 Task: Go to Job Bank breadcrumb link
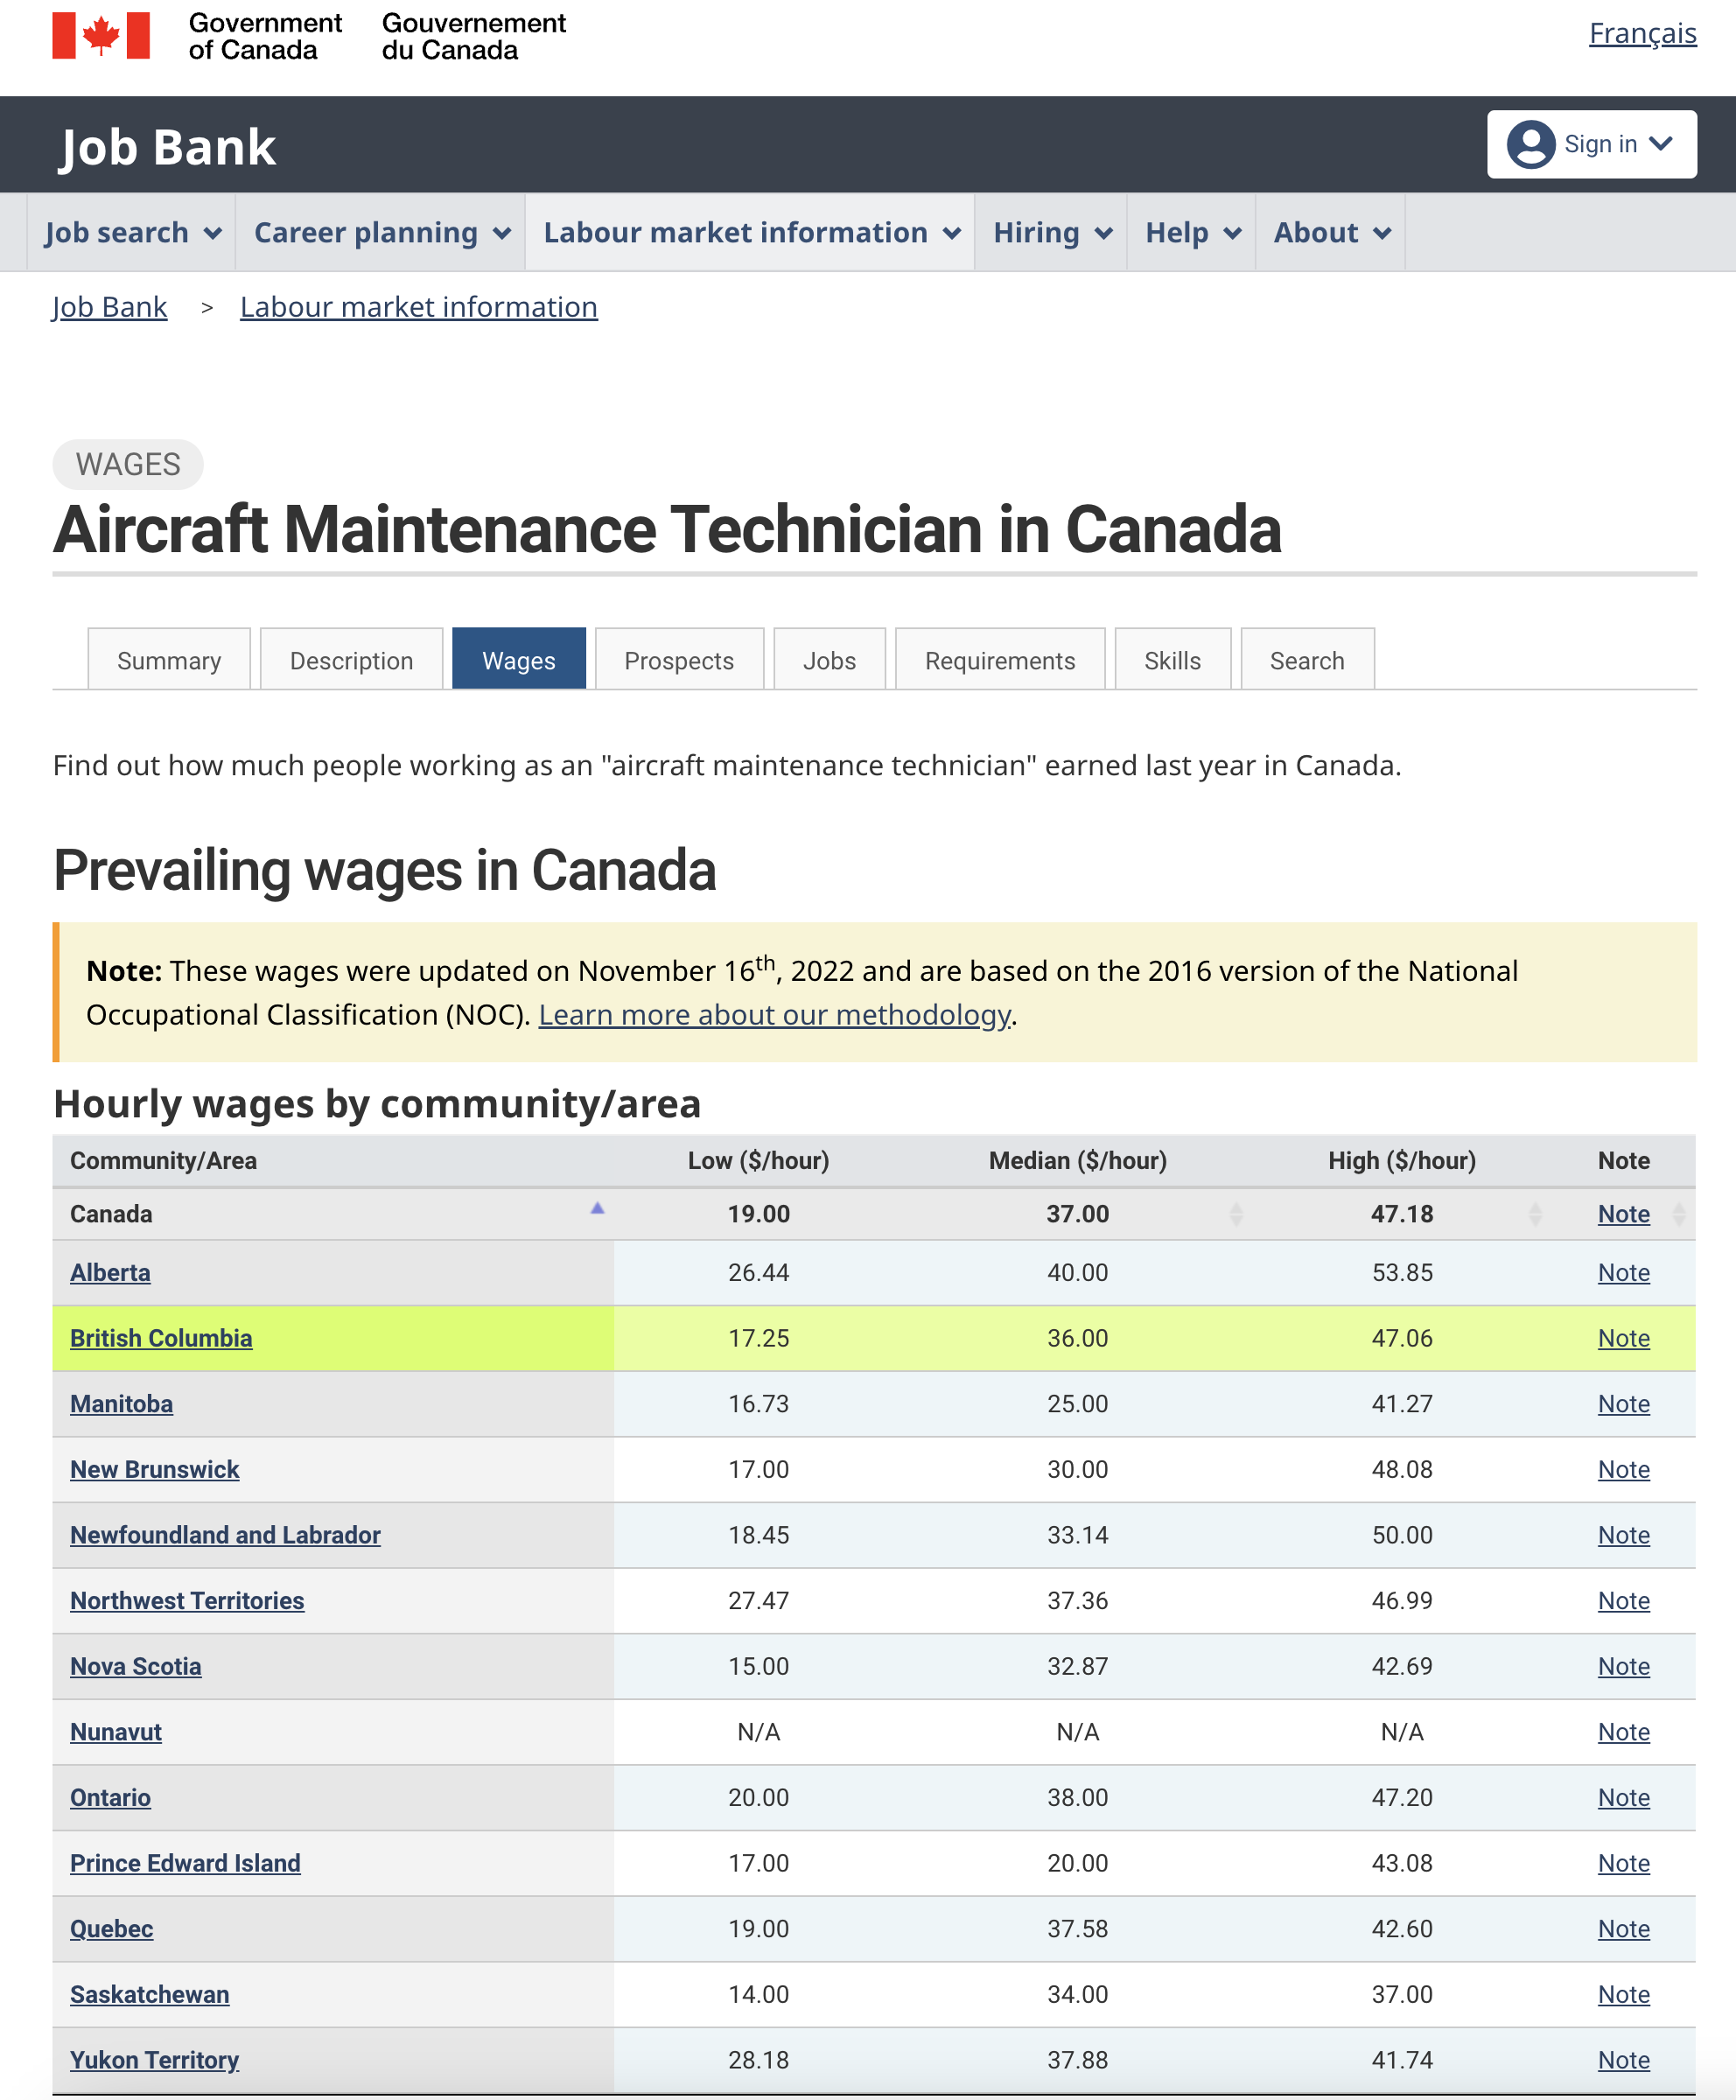pyautogui.click(x=110, y=307)
